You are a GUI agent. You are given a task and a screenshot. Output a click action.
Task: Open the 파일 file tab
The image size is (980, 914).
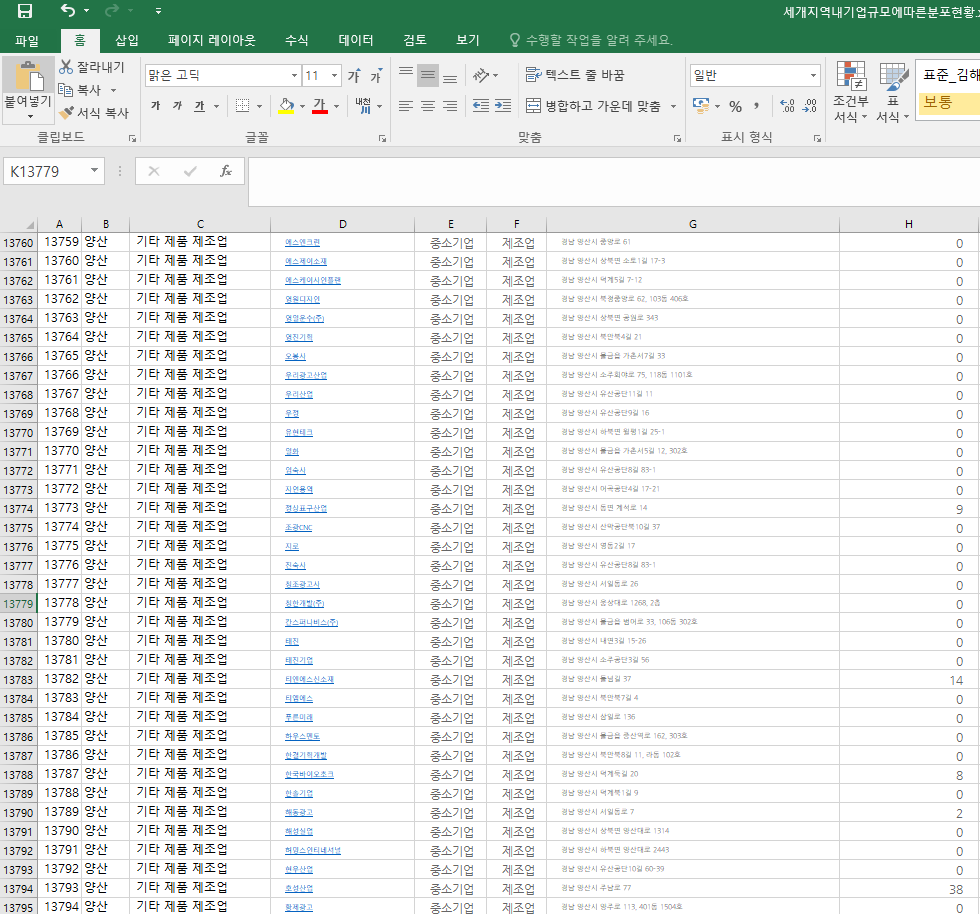click(x=27, y=41)
